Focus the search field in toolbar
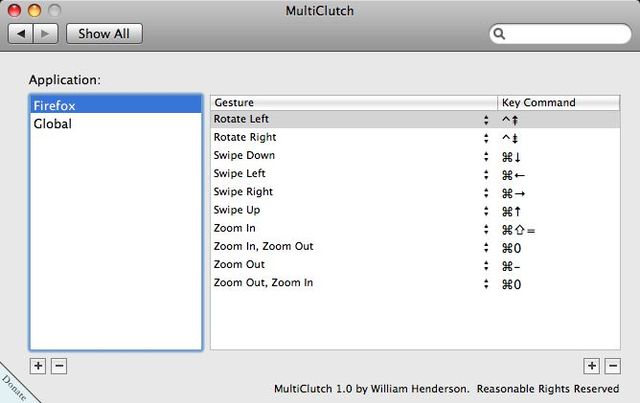640x403 pixels. point(560,34)
